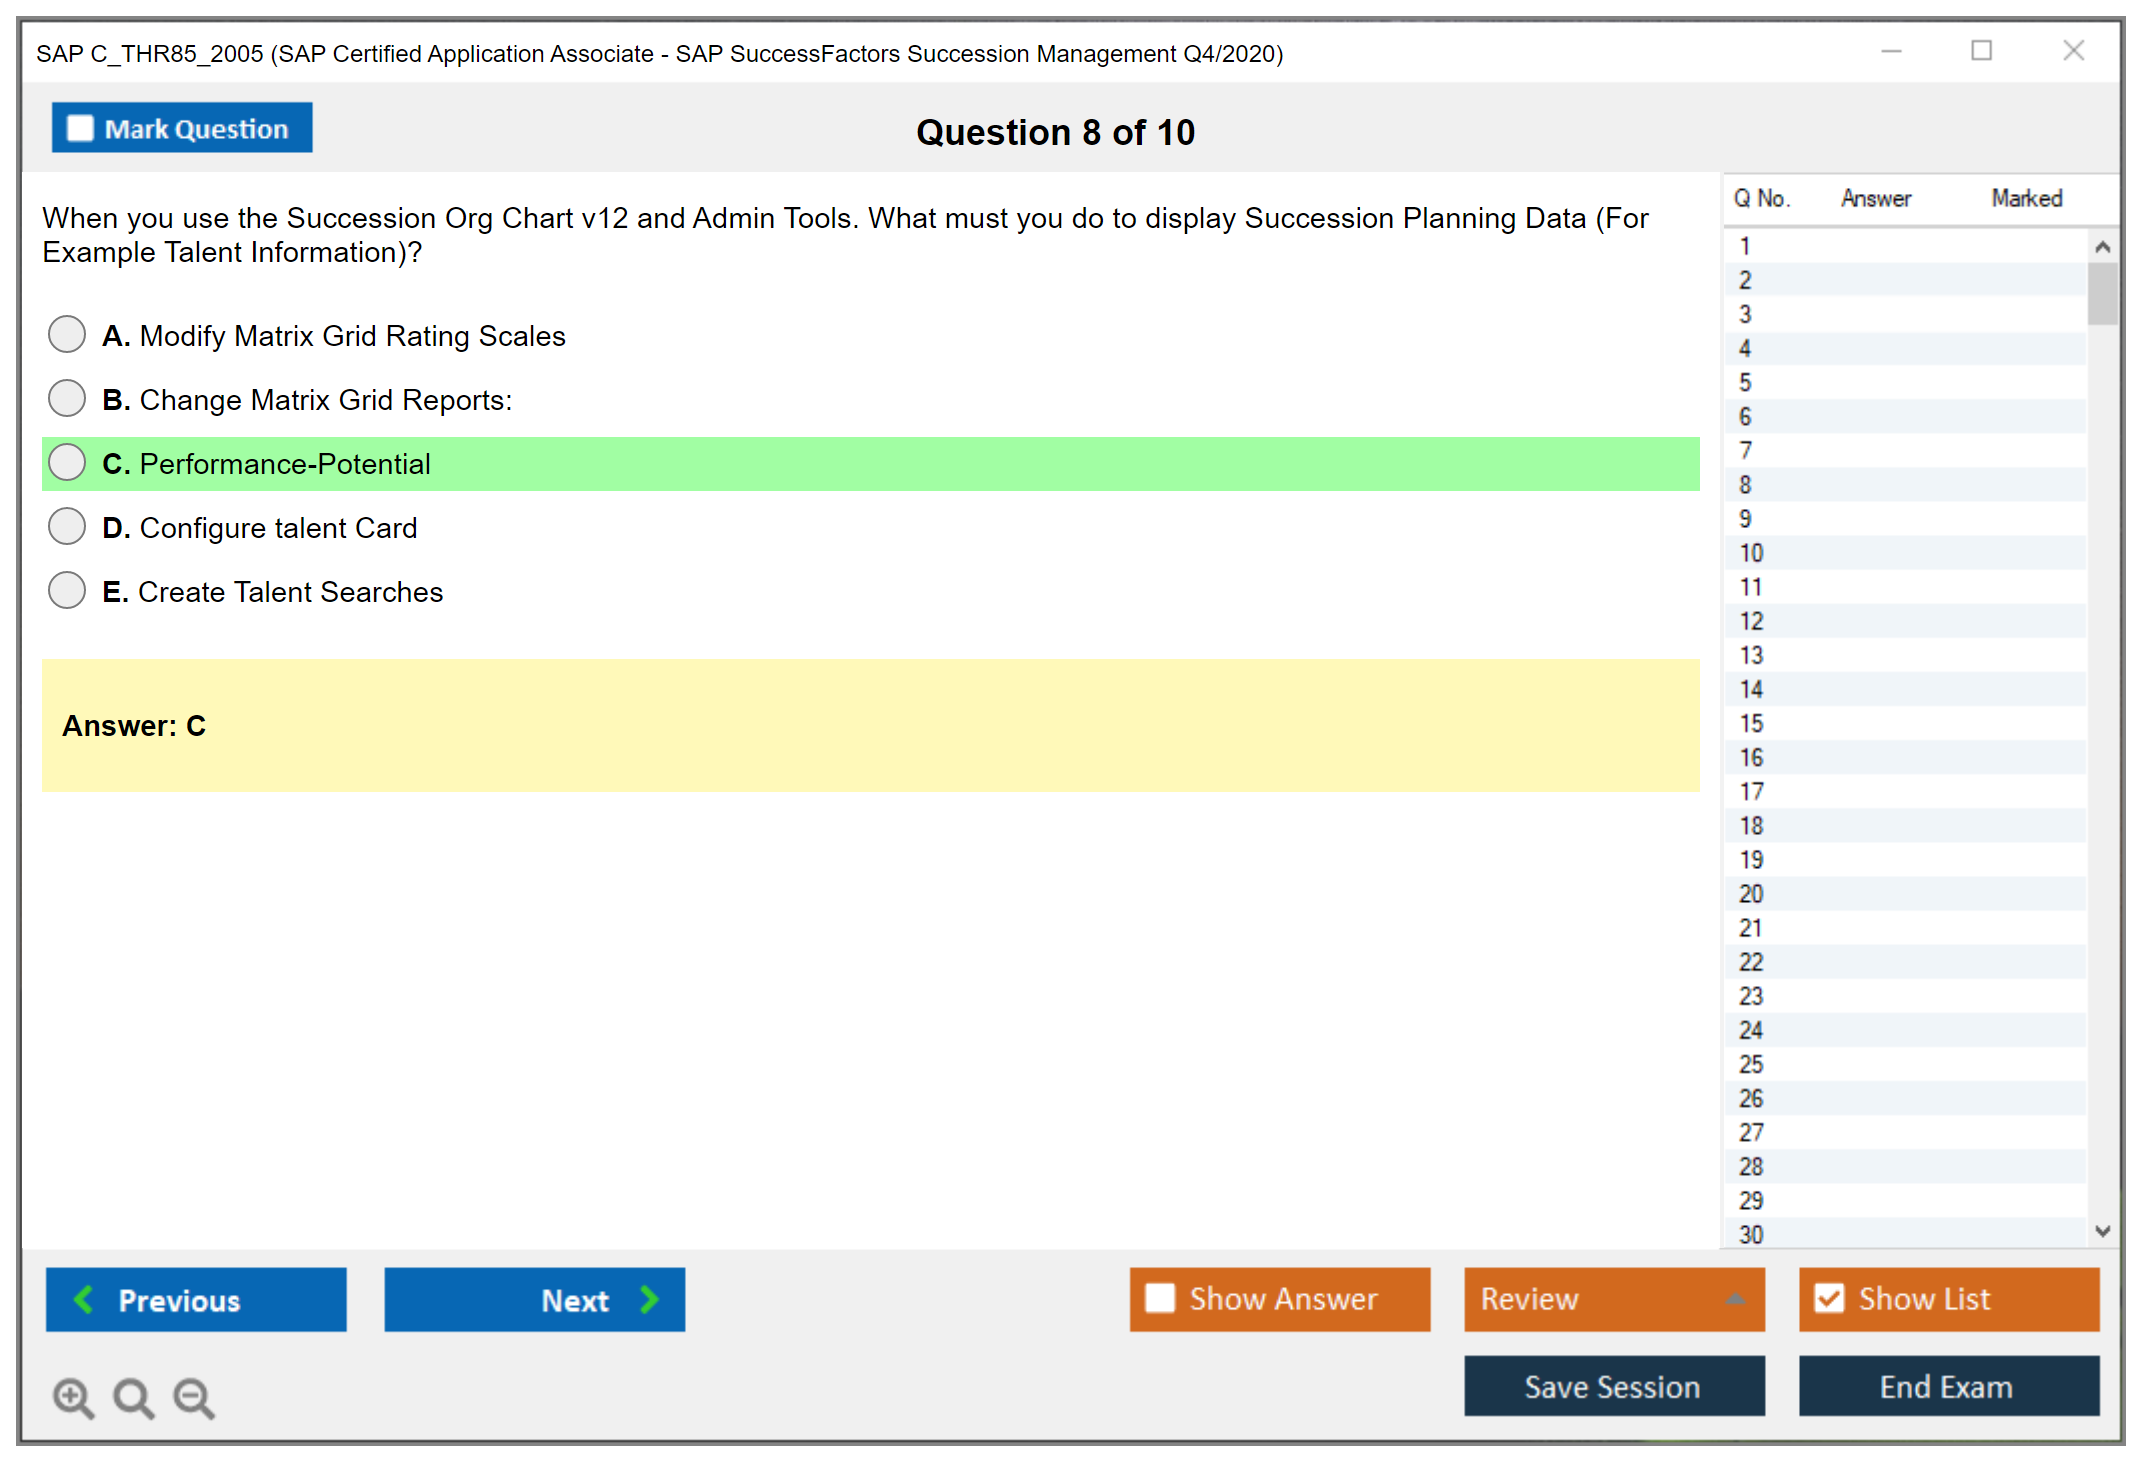
Task: Select question 12 in the list
Action: coord(1752,621)
